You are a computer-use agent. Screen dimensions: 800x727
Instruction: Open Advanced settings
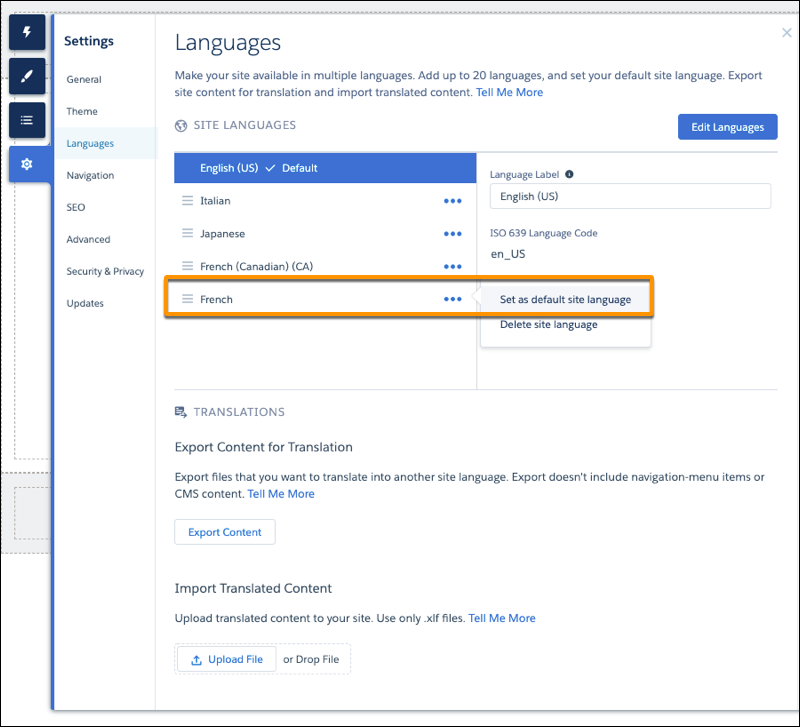[88, 239]
